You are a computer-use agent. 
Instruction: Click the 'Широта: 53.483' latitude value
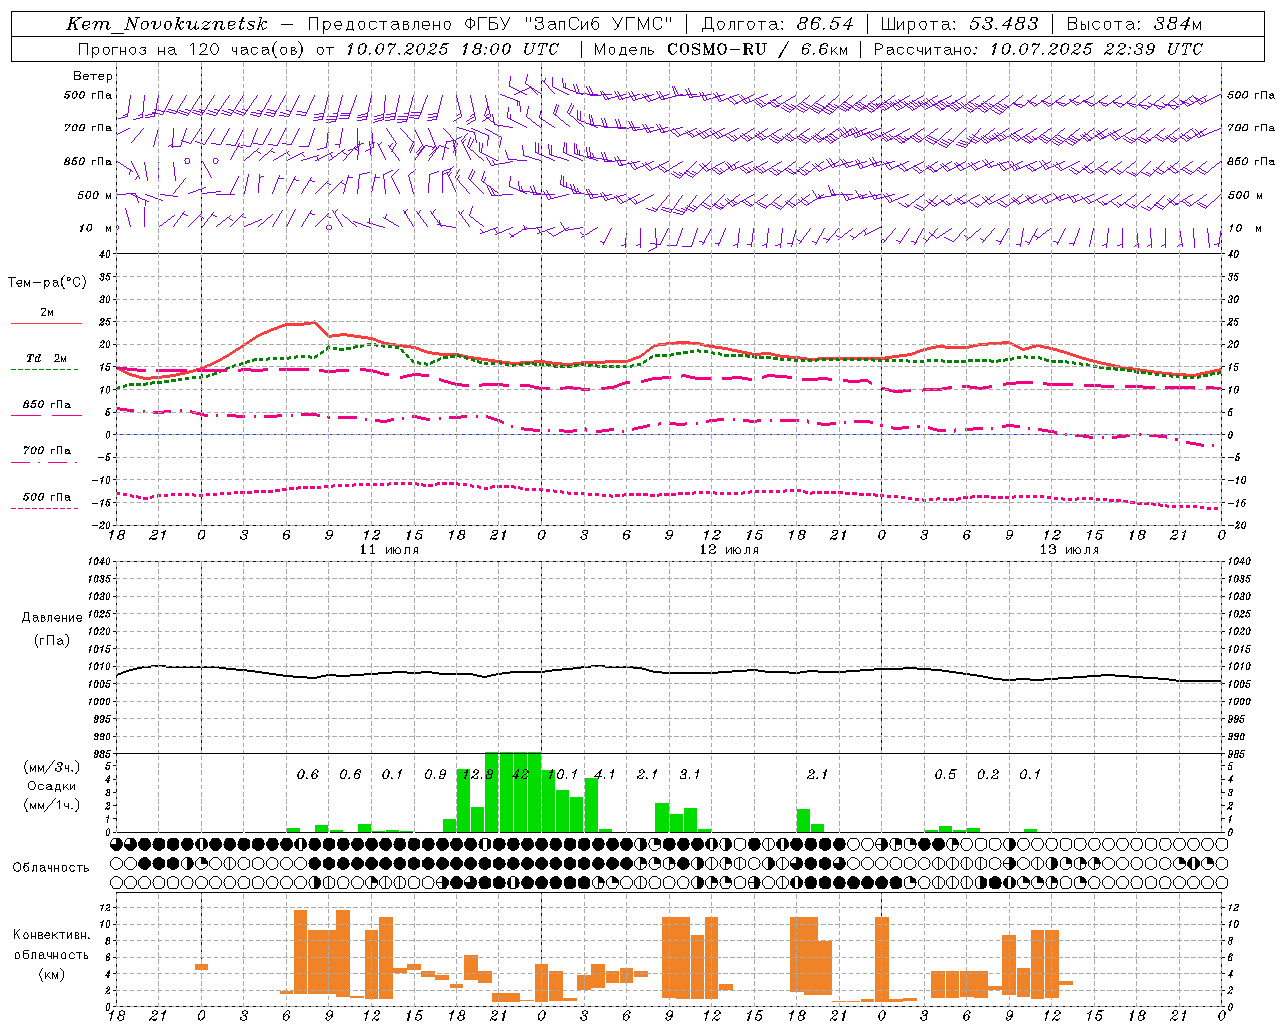pos(959,24)
